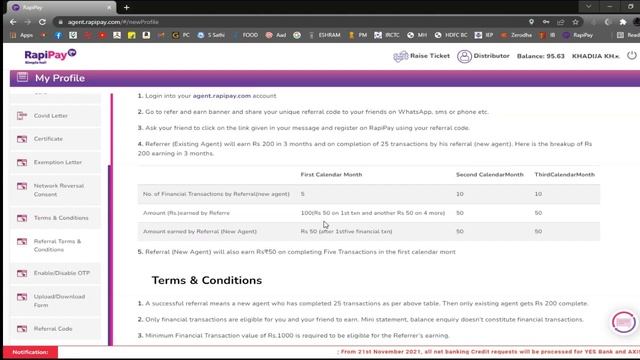Click the Enable/Disable OTP sidebar icon
The height and width of the screenshot is (360, 640).
coord(22,273)
